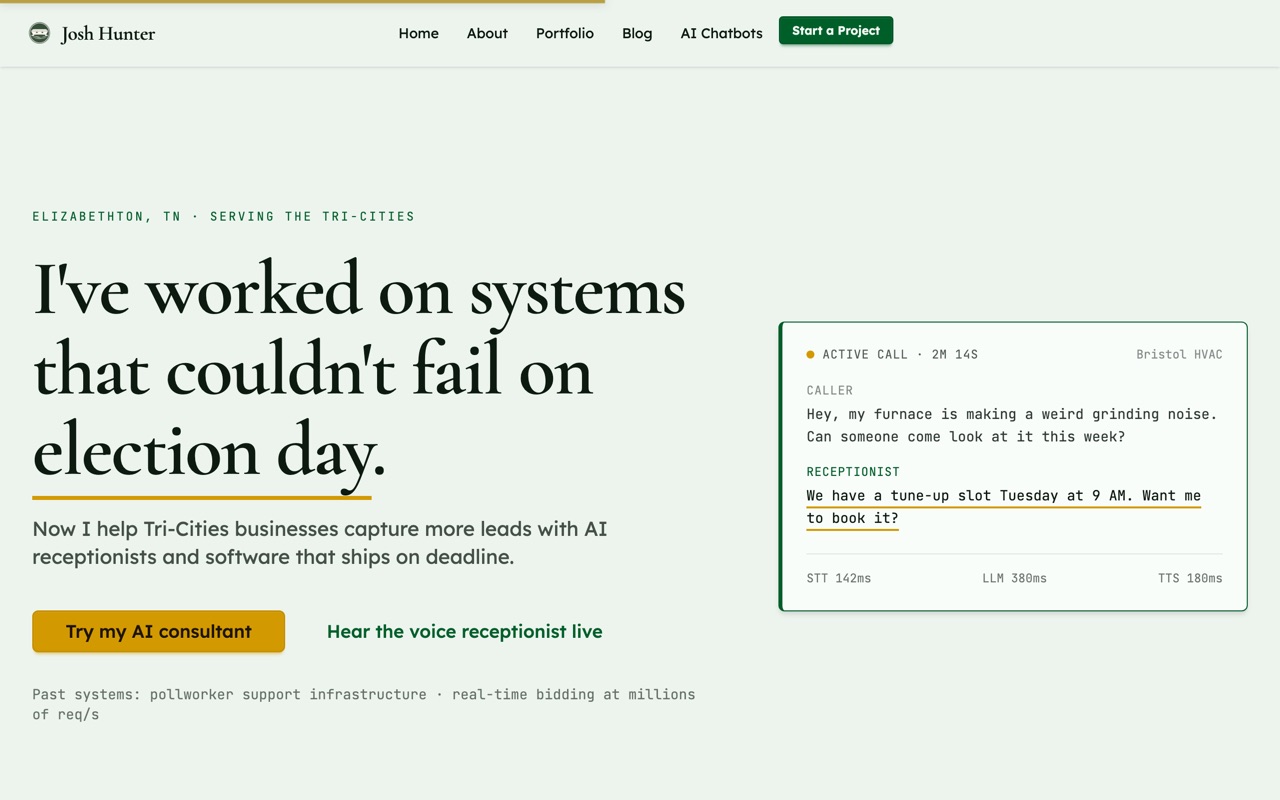Click the gold page progress bar at top
The width and height of the screenshot is (1280, 800).
(302, 2)
